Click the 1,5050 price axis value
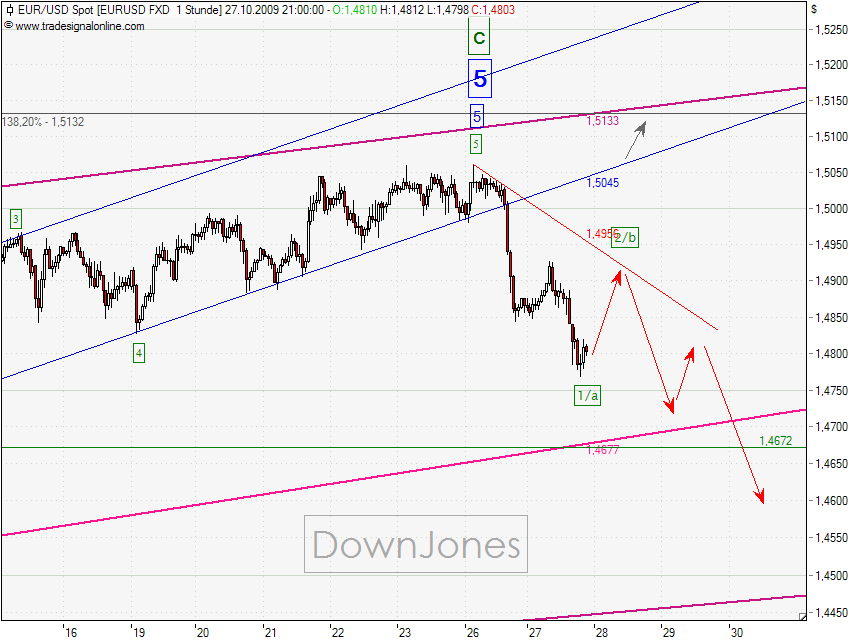 tap(831, 173)
